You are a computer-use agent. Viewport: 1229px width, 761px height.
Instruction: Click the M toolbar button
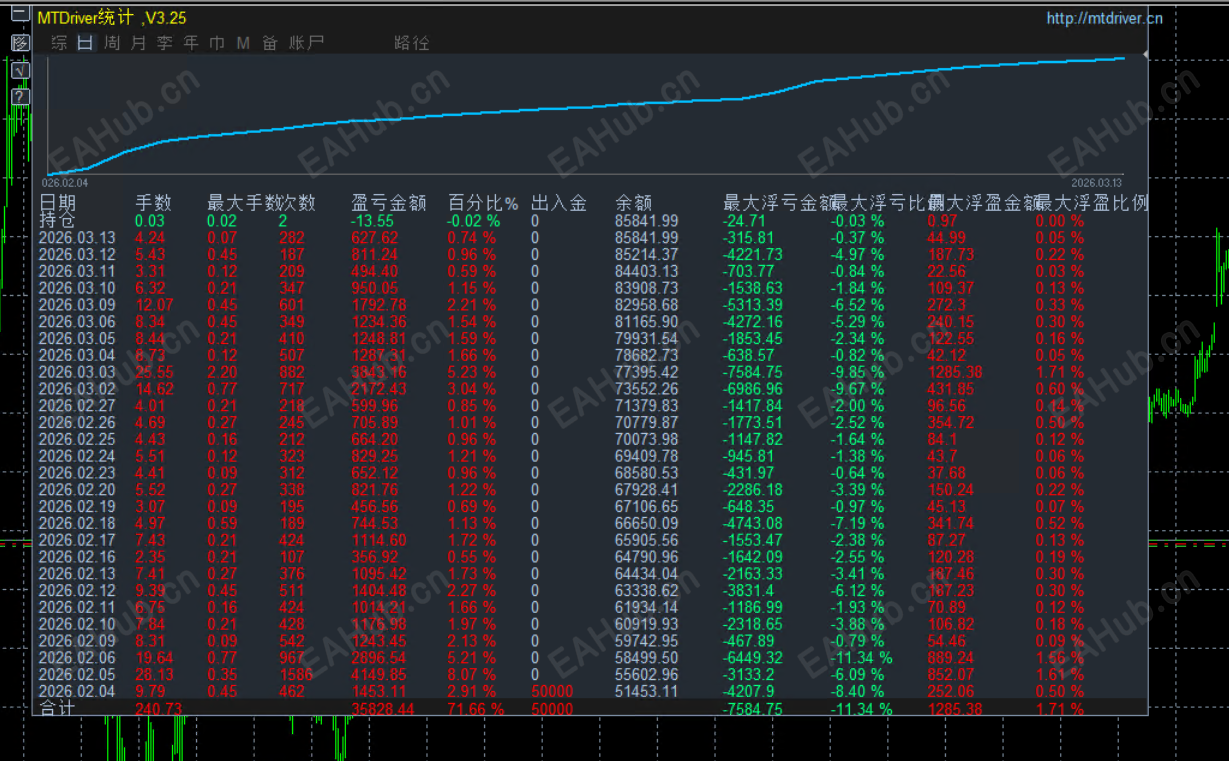[242, 43]
